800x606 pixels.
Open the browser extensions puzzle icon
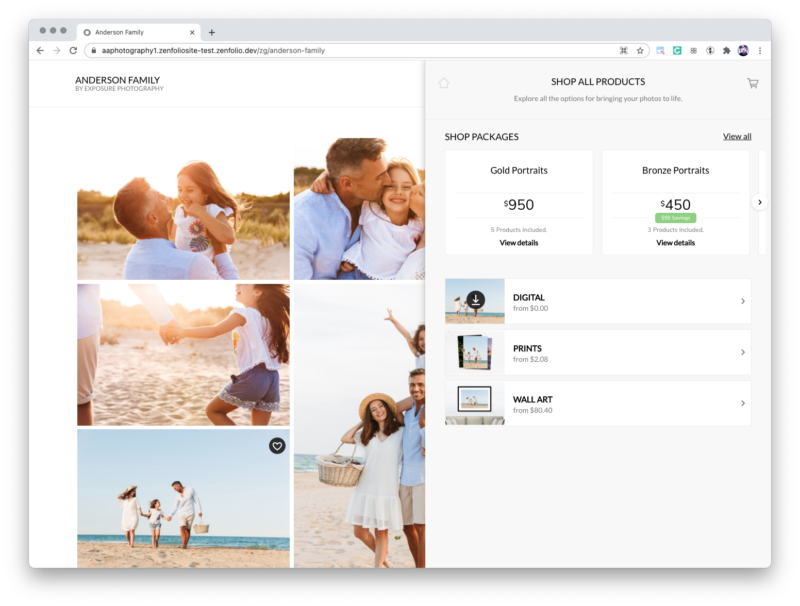click(x=726, y=50)
